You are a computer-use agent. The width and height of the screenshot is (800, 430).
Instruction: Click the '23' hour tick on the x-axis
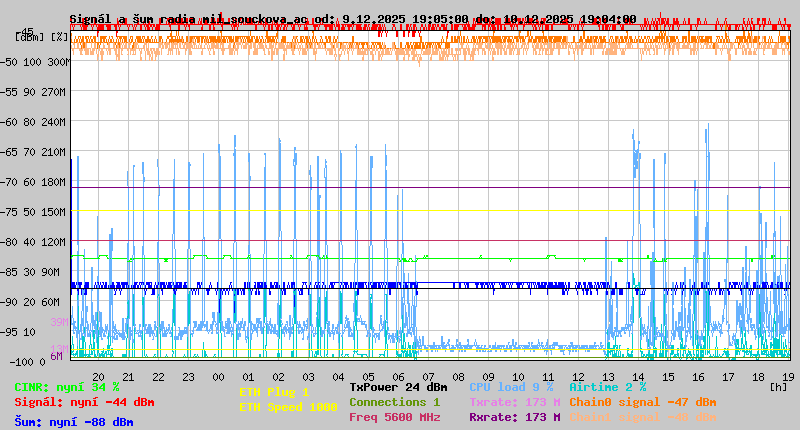tap(189, 377)
